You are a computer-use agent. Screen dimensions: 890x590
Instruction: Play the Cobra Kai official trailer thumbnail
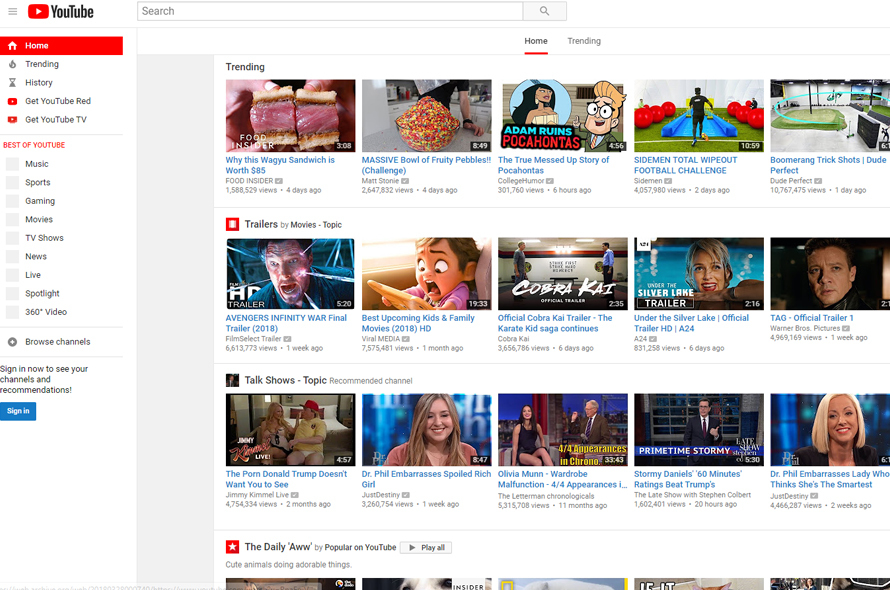tap(562, 273)
